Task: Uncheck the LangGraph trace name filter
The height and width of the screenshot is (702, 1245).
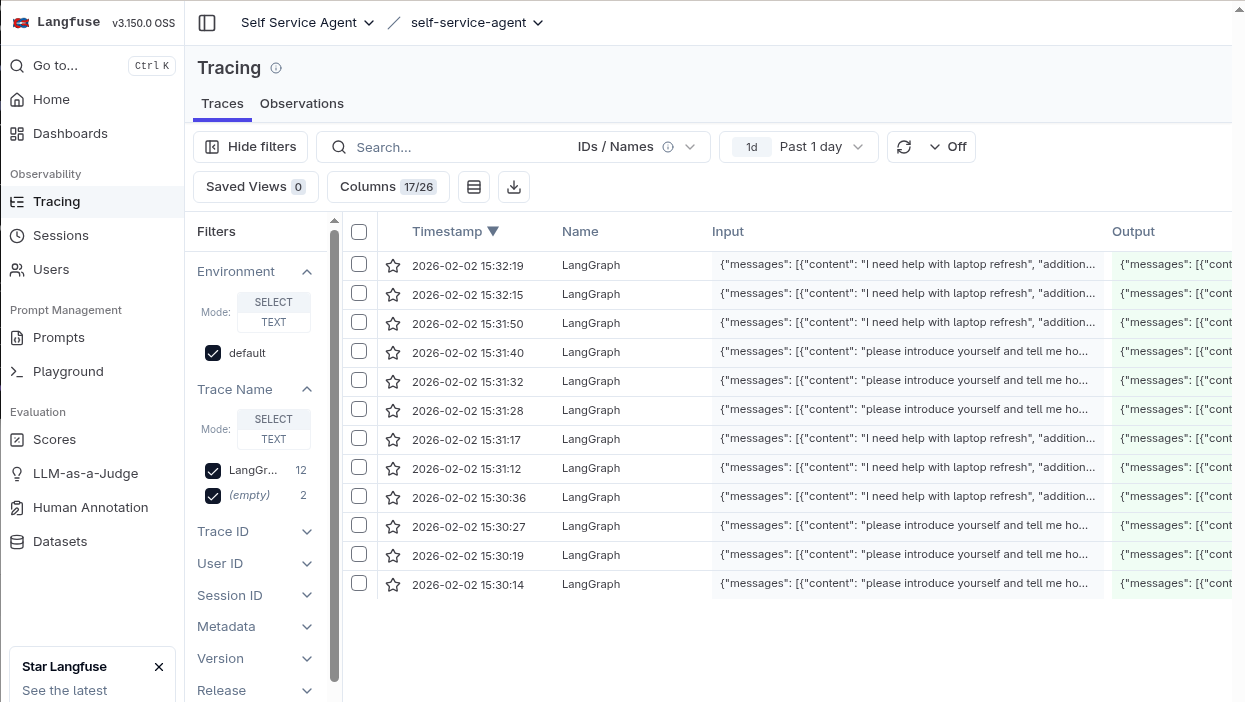Action: [x=213, y=470]
